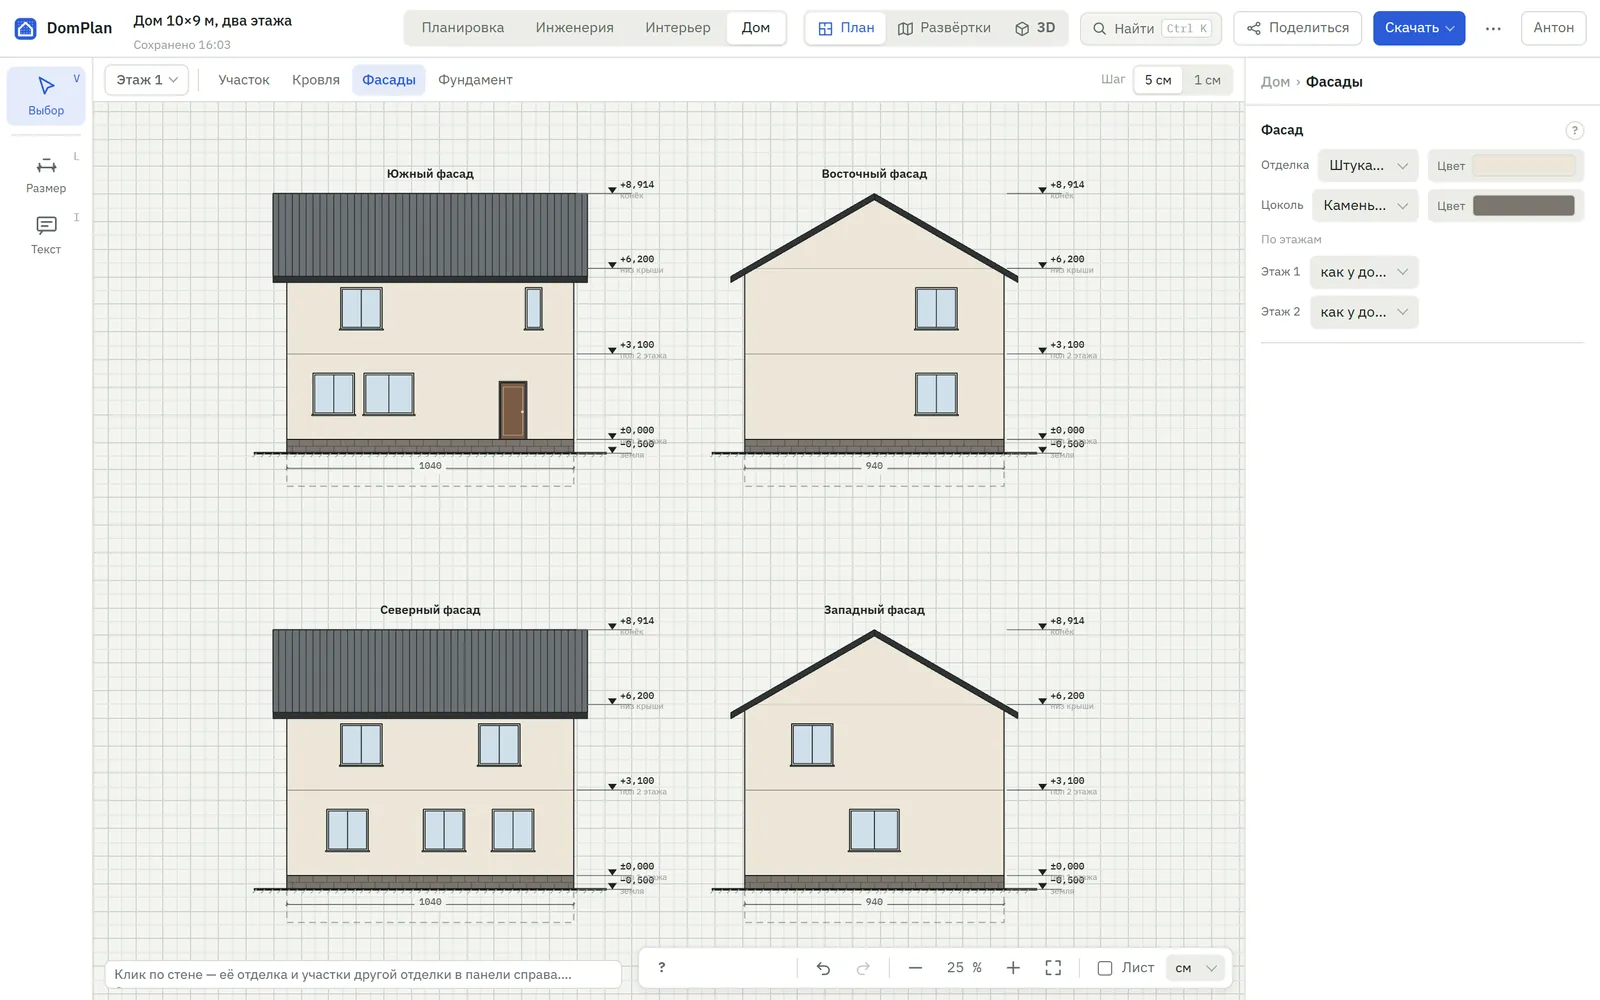Open the Интерьер tab
Viewport: 1600px width, 1000px height.
click(x=678, y=28)
